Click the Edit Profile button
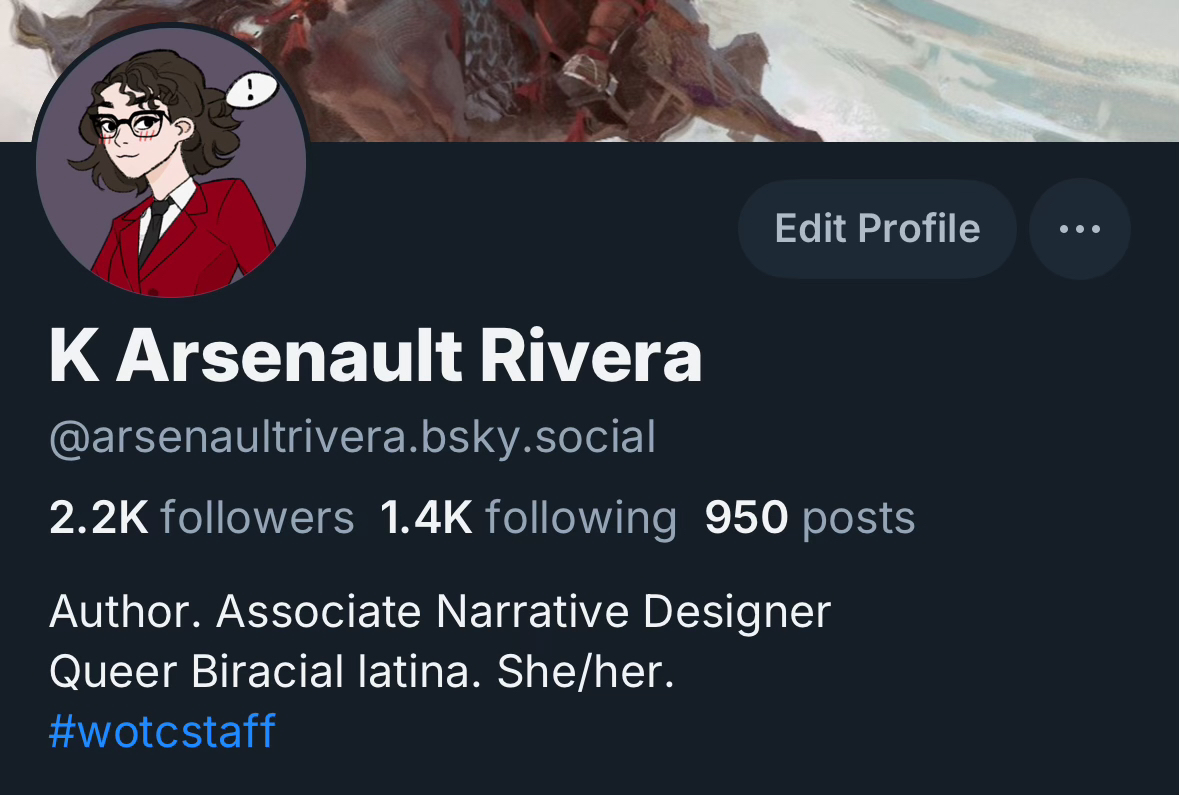This screenshot has height=795, width=1179. (877, 229)
